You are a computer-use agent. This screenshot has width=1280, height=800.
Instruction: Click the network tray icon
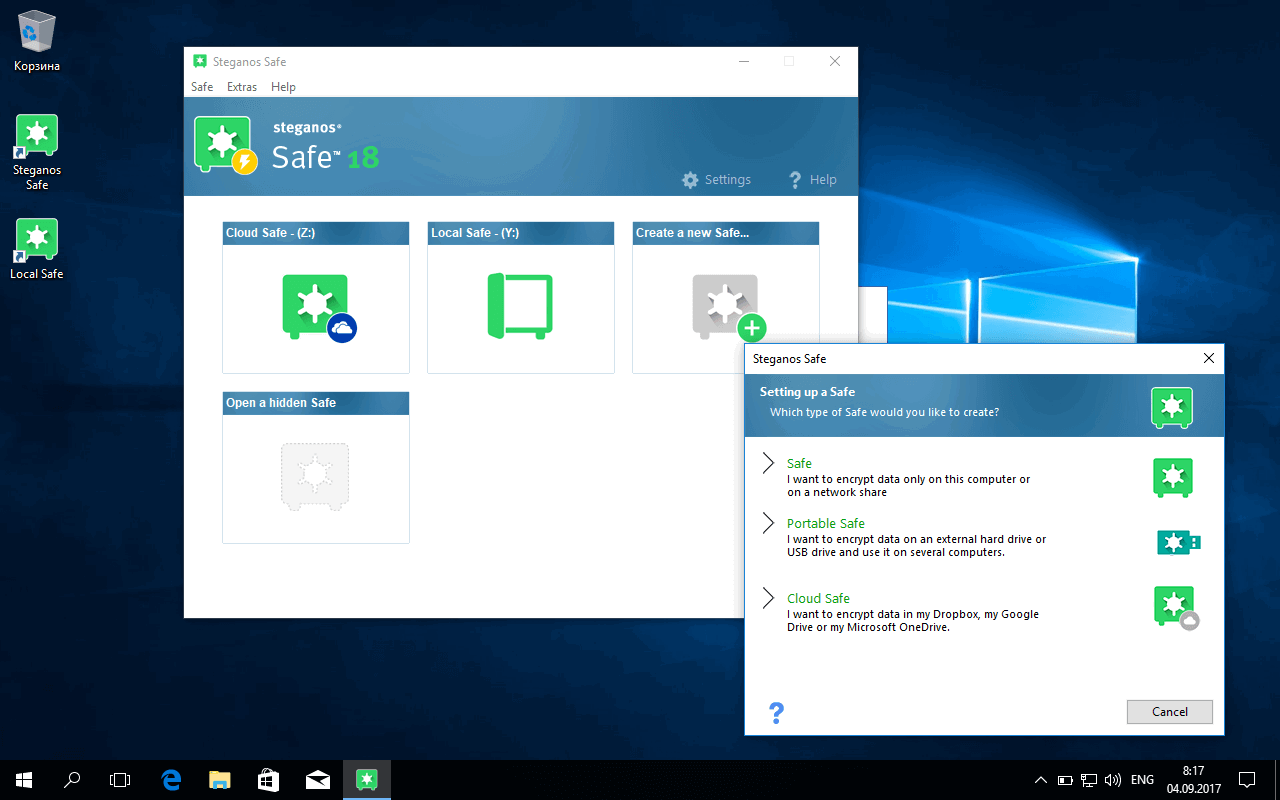coord(1089,779)
